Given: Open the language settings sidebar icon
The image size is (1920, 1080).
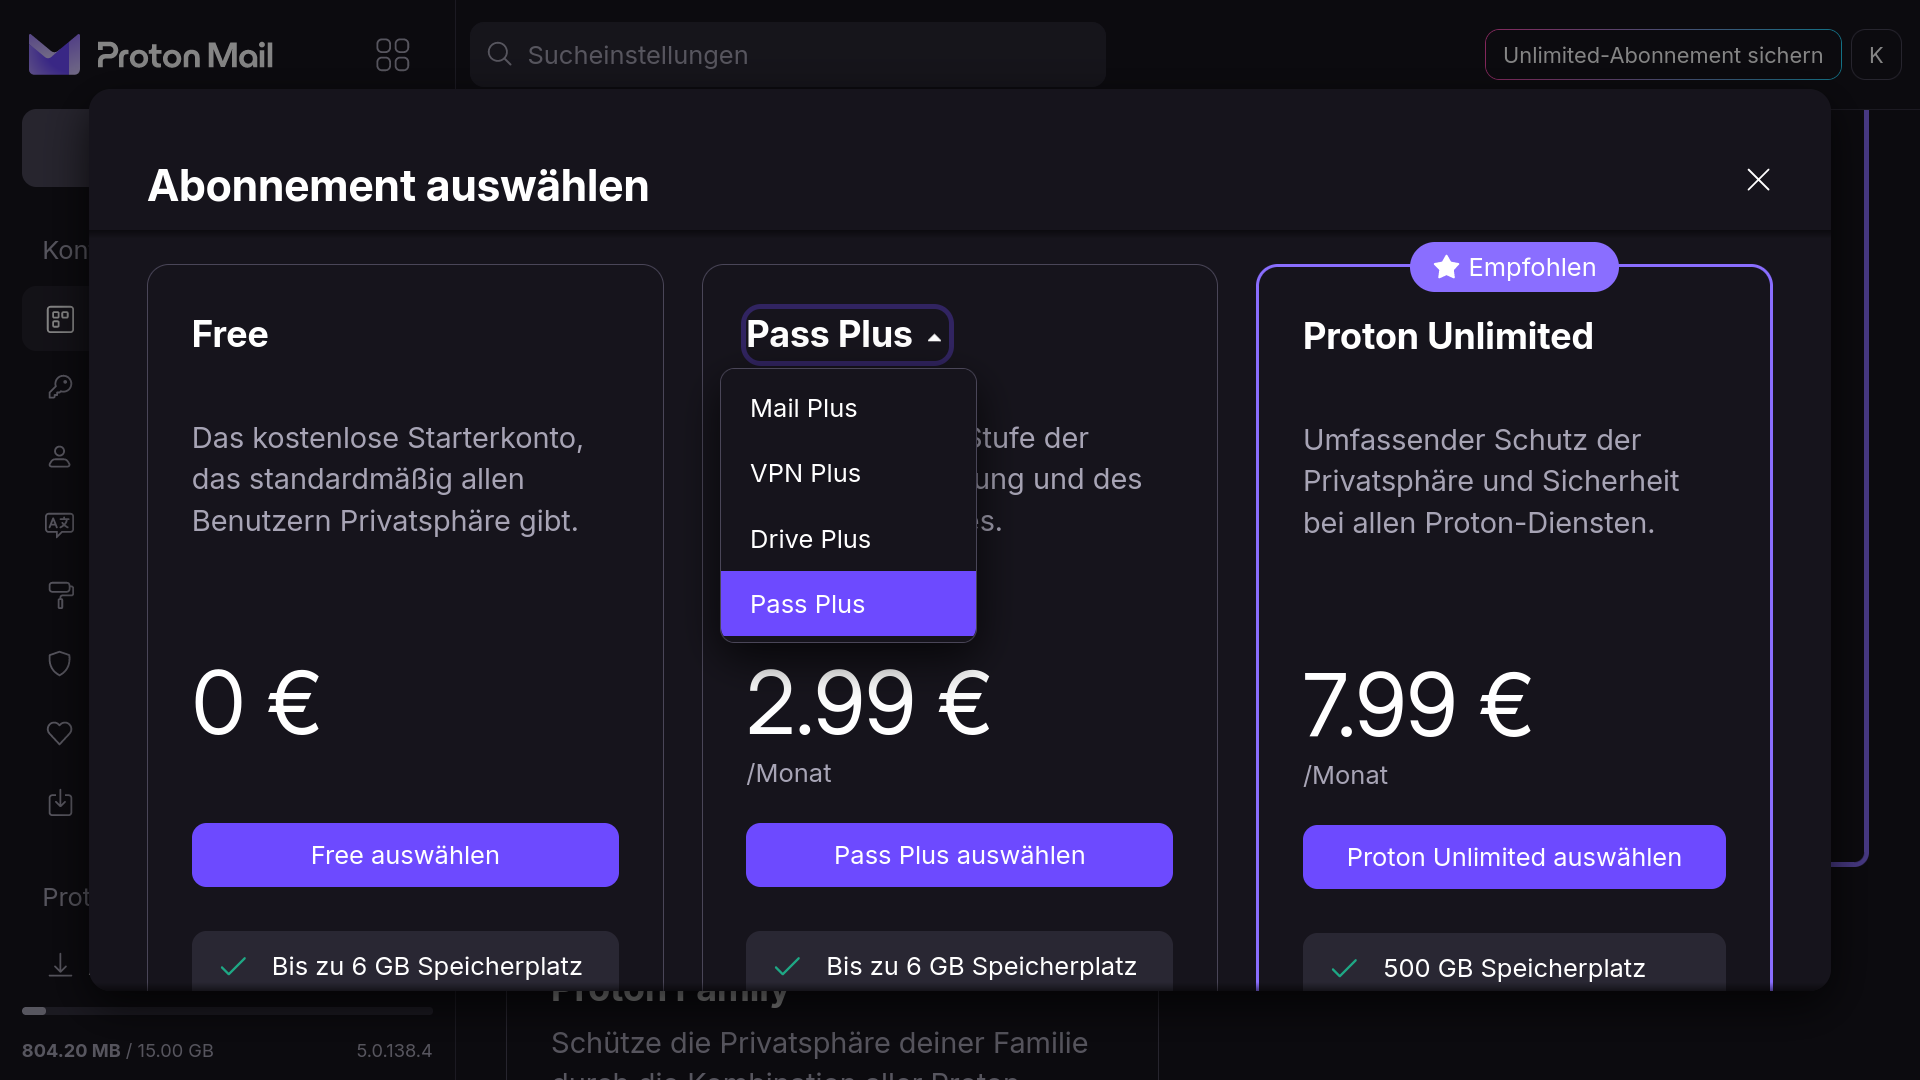Looking at the screenshot, I should tap(60, 524).
